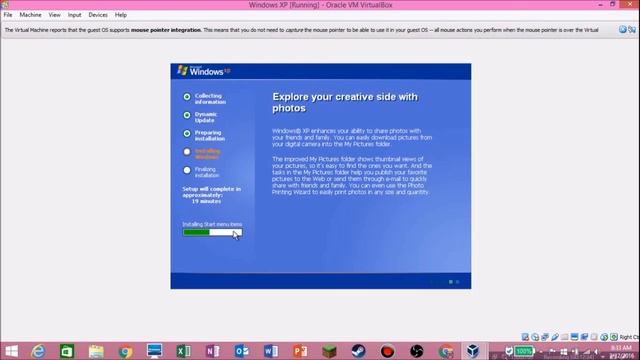This screenshot has height=360, width=640.
Task: Launch Excel from the taskbar
Action: [x=184, y=351]
